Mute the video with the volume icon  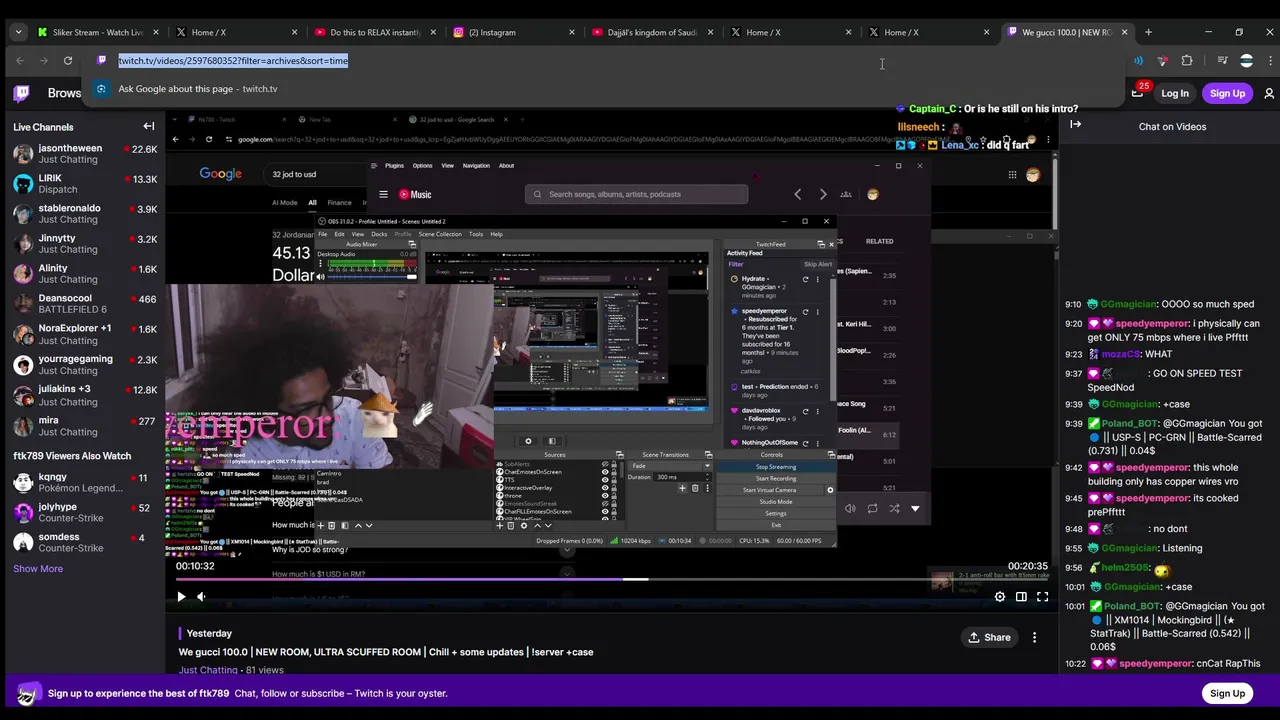pyautogui.click(x=201, y=597)
